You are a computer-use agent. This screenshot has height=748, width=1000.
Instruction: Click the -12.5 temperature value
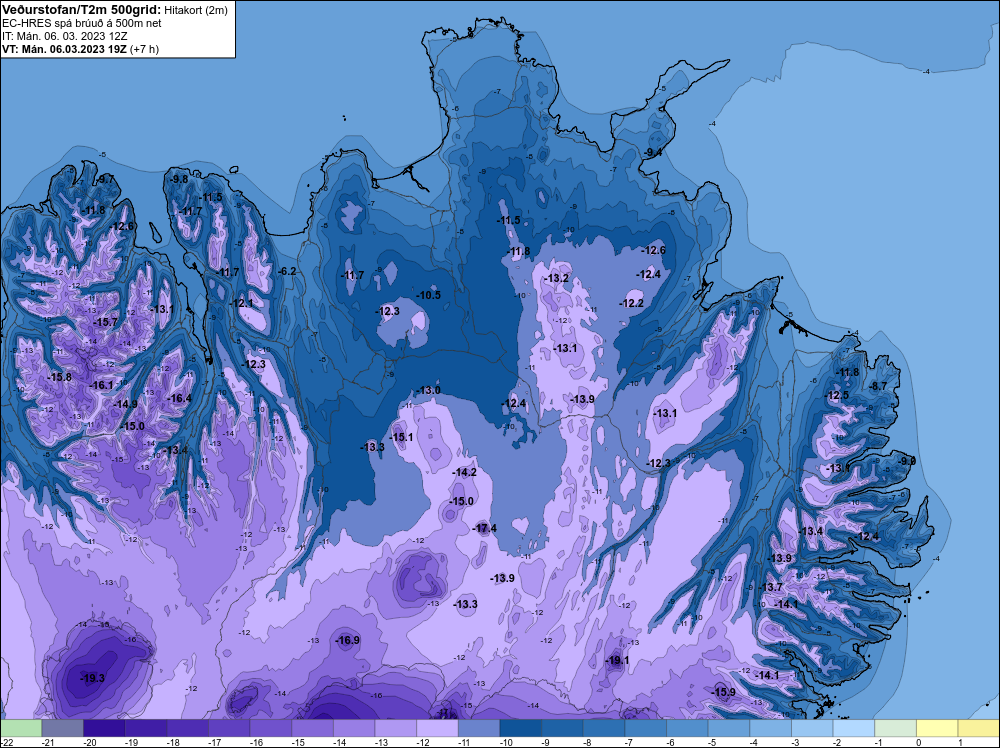click(837, 395)
